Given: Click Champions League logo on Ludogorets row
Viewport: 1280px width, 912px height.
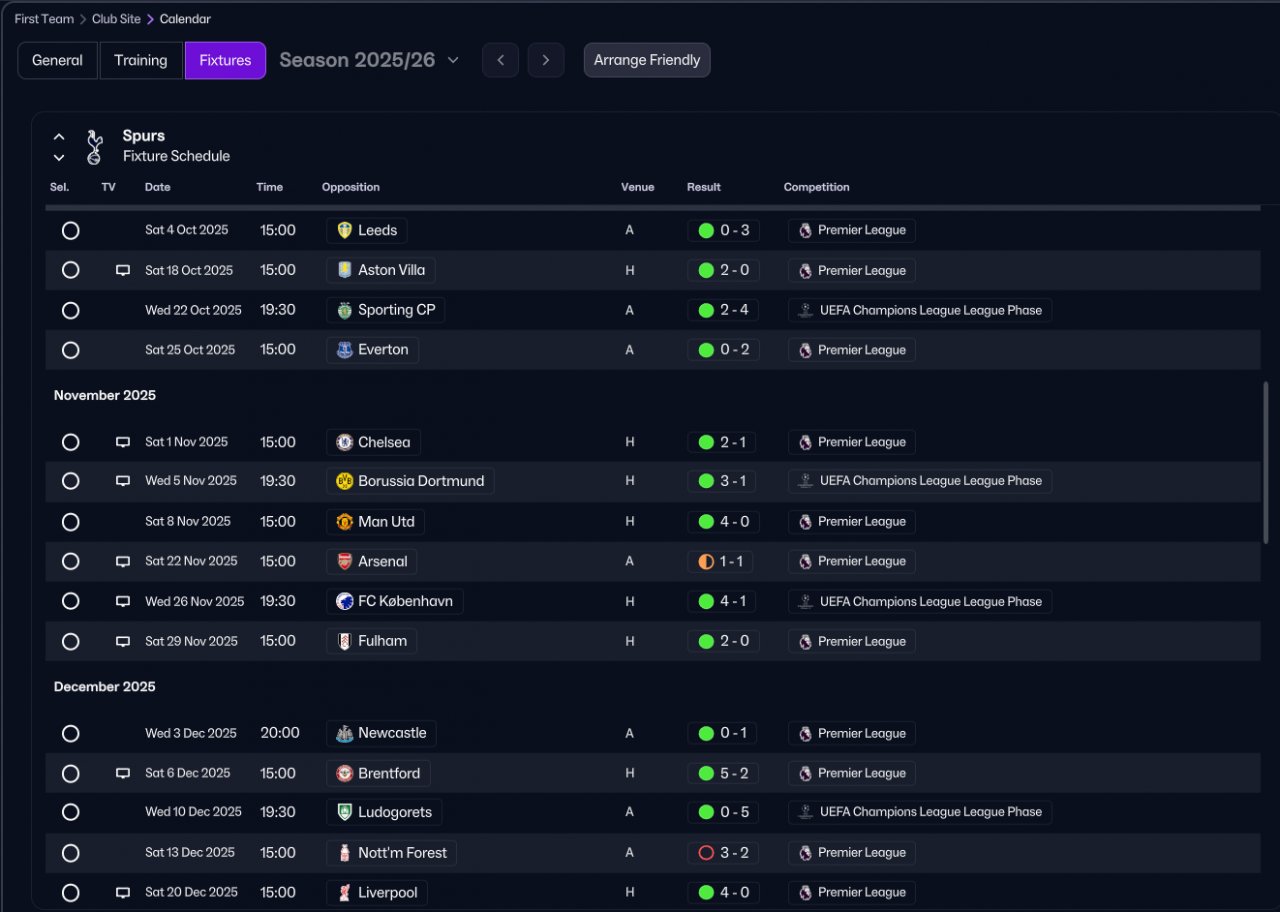Looking at the screenshot, I should (x=805, y=812).
